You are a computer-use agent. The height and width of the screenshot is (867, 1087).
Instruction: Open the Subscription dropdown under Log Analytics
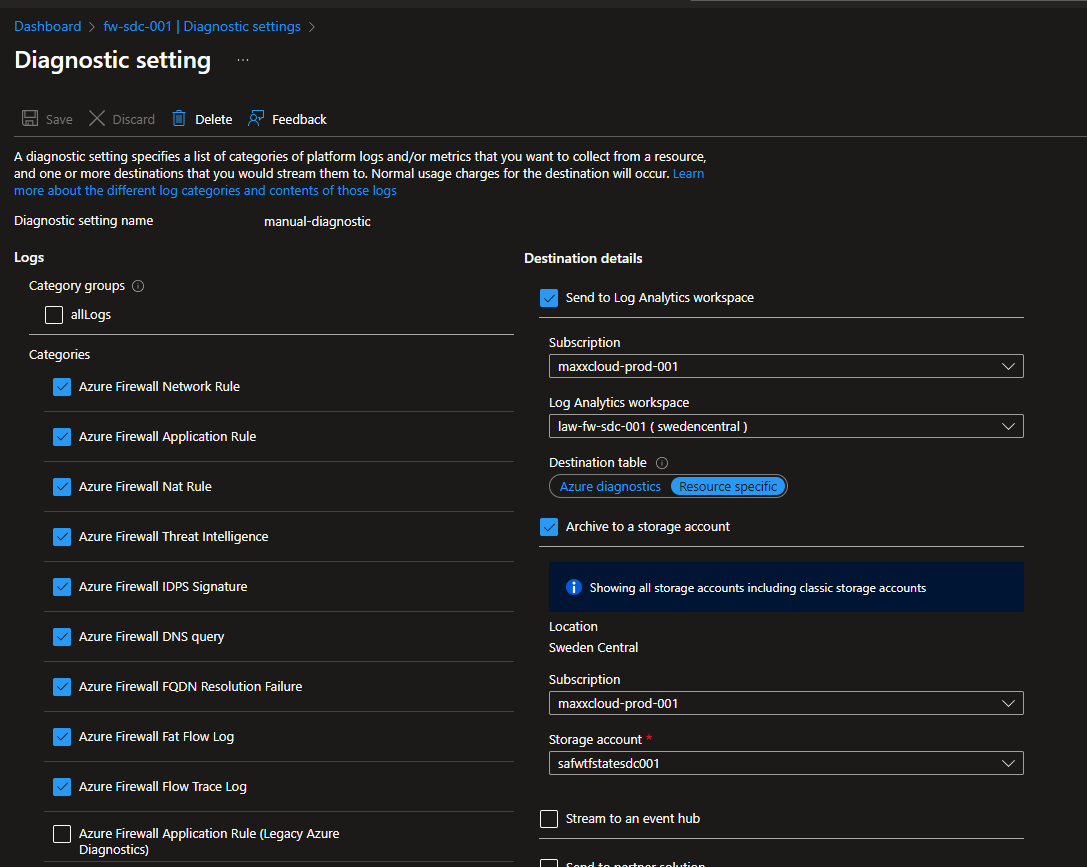(786, 367)
